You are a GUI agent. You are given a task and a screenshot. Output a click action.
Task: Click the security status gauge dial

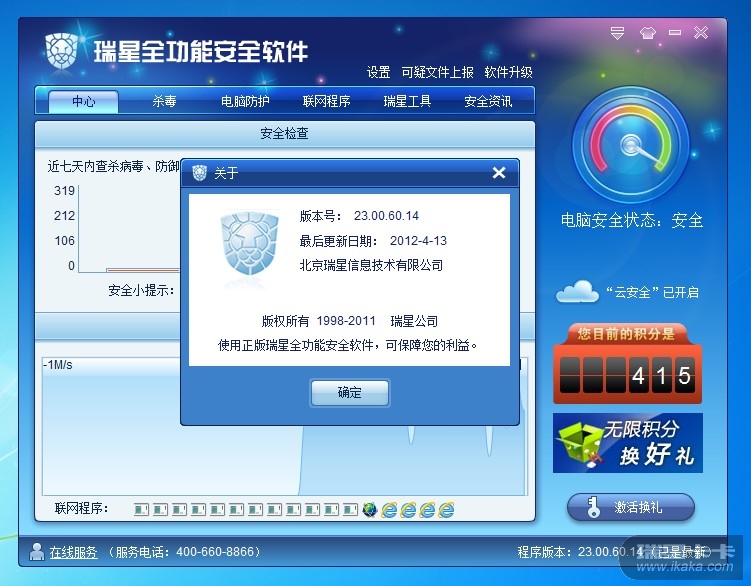point(631,145)
